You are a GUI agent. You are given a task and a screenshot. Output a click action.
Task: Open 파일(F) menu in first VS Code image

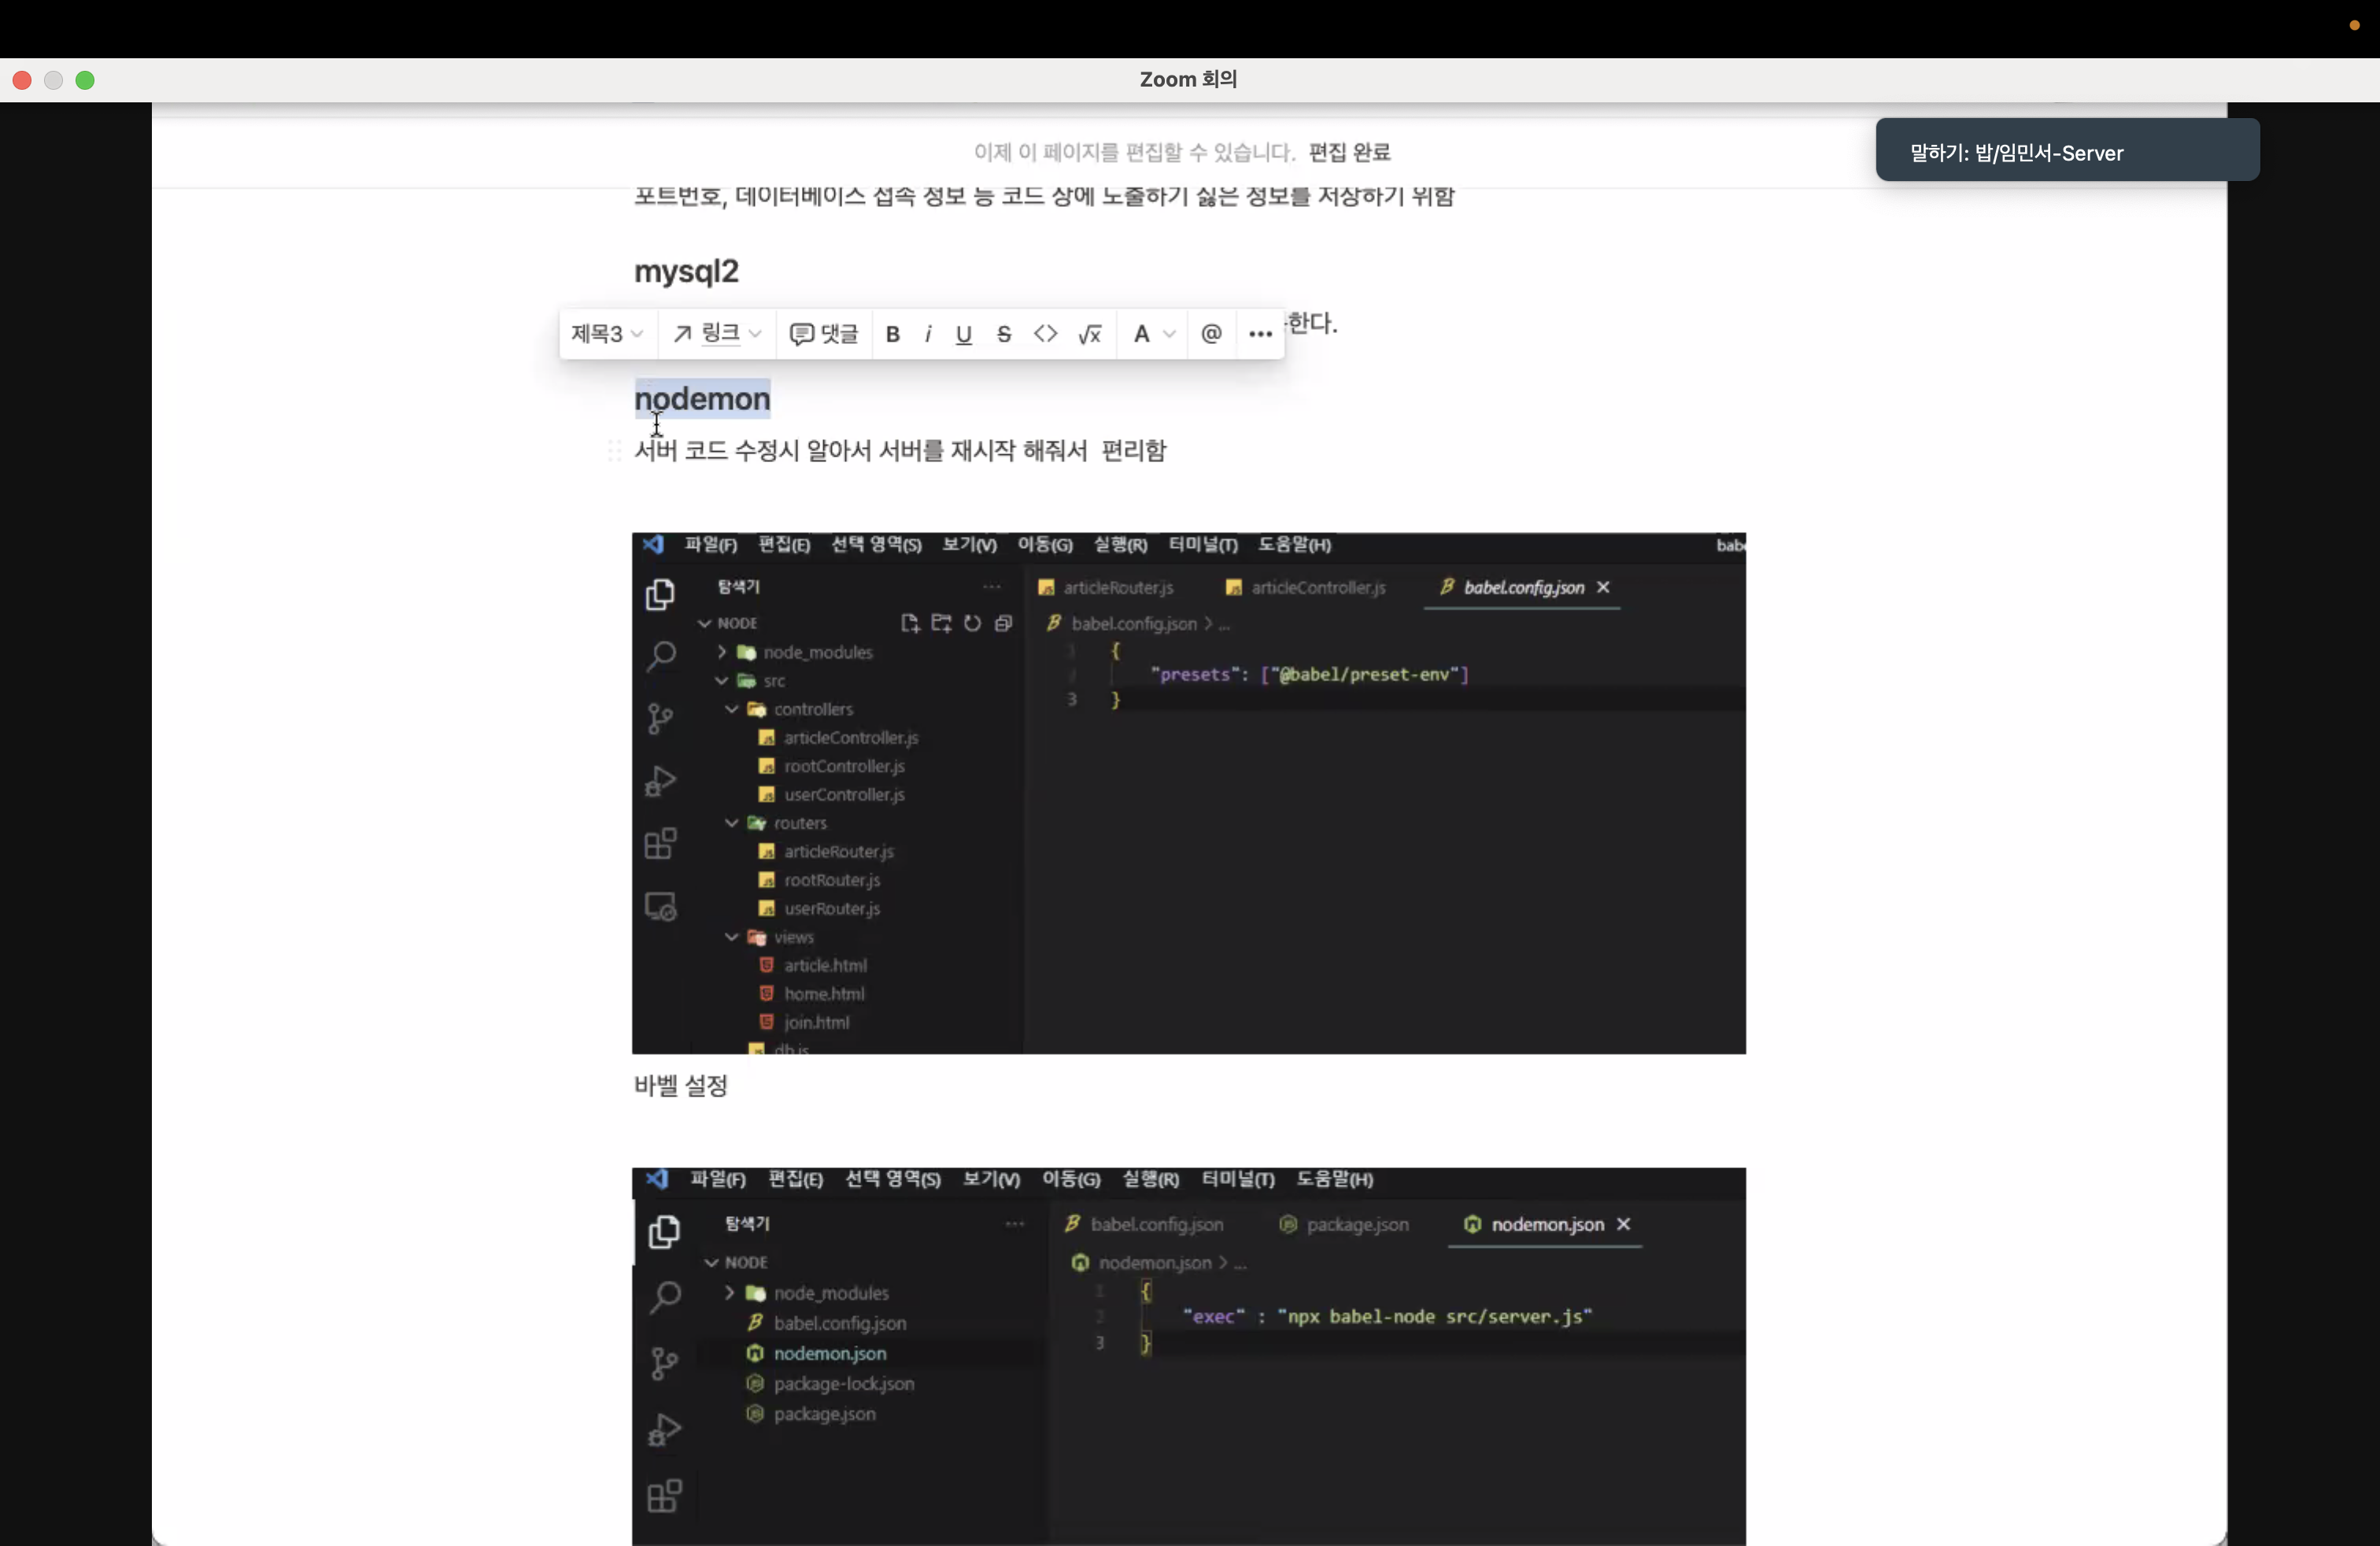(710, 545)
